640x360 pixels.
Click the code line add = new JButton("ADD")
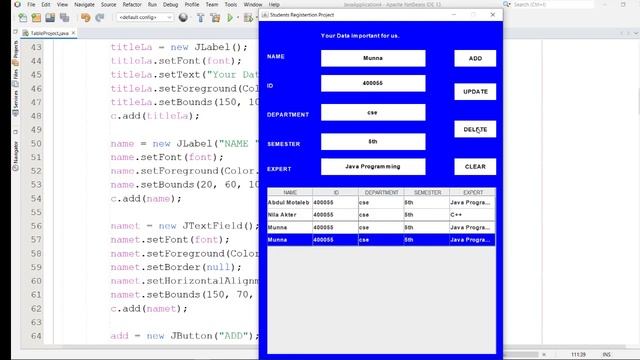184,336
